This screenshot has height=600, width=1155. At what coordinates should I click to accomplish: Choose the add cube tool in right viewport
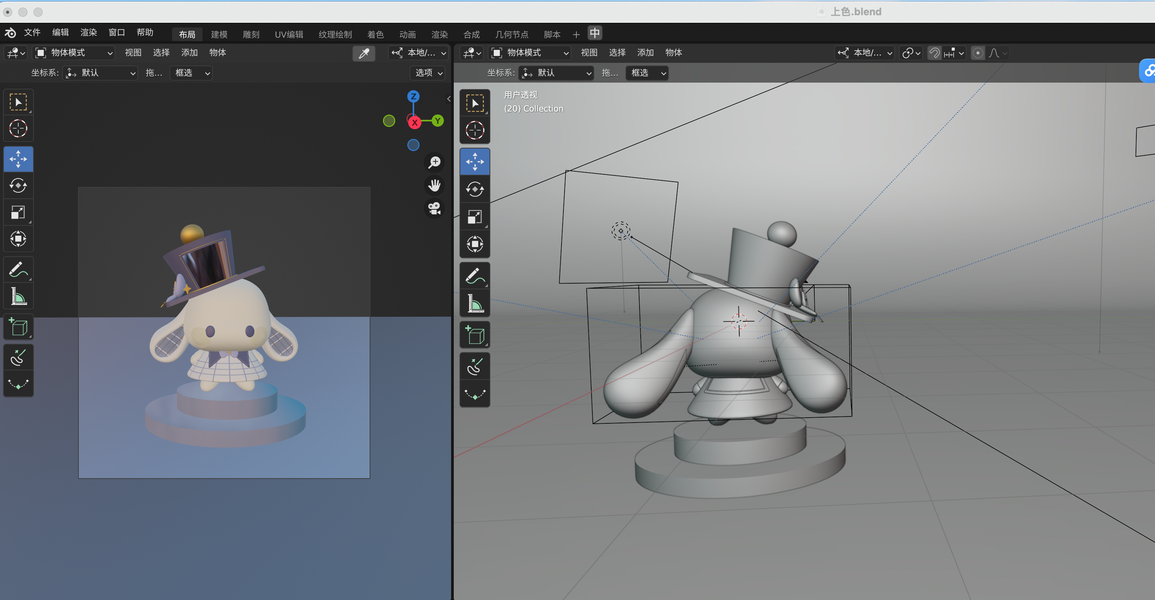coord(475,335)
